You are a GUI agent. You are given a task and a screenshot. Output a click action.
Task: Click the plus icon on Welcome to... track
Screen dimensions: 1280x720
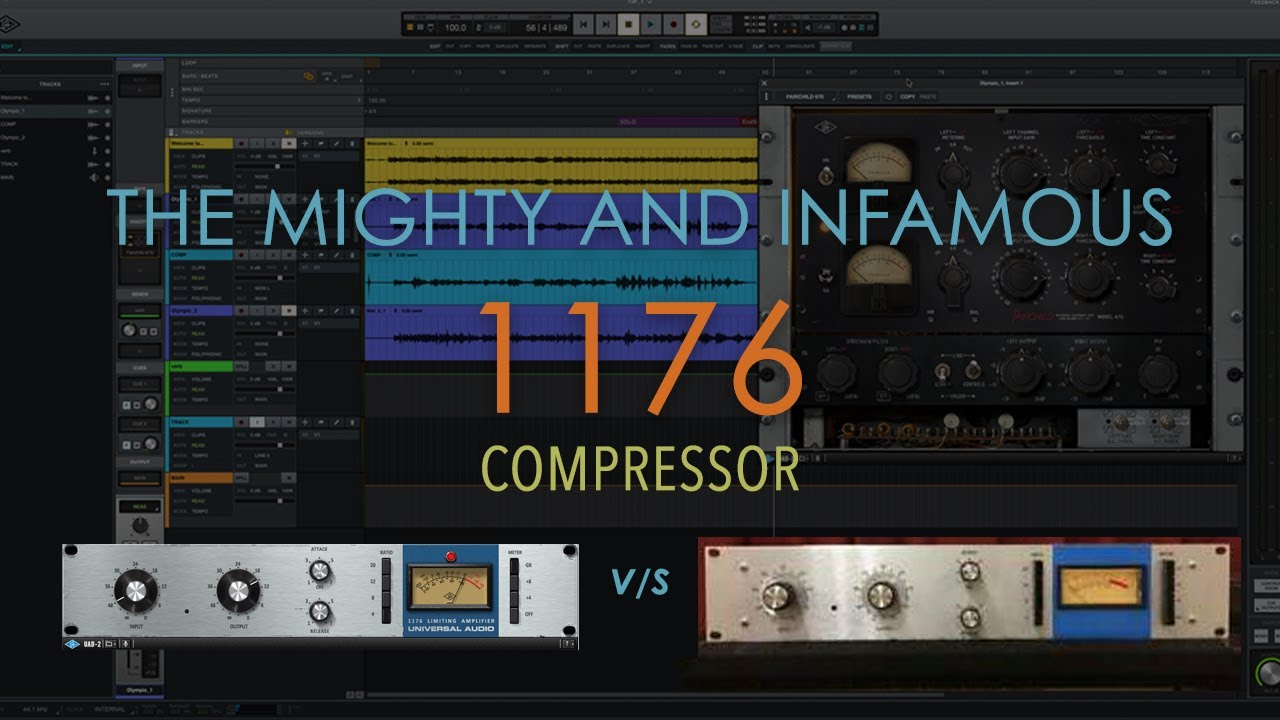[x=306, y=143]
